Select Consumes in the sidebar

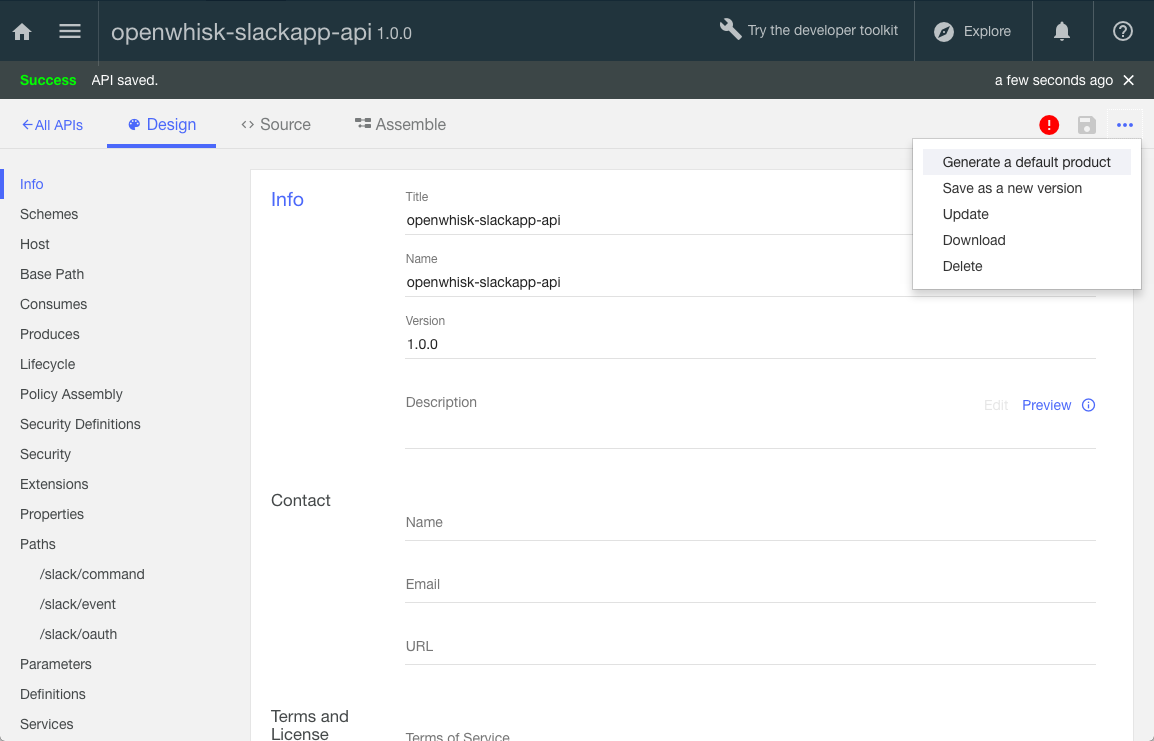click(53, 304)
